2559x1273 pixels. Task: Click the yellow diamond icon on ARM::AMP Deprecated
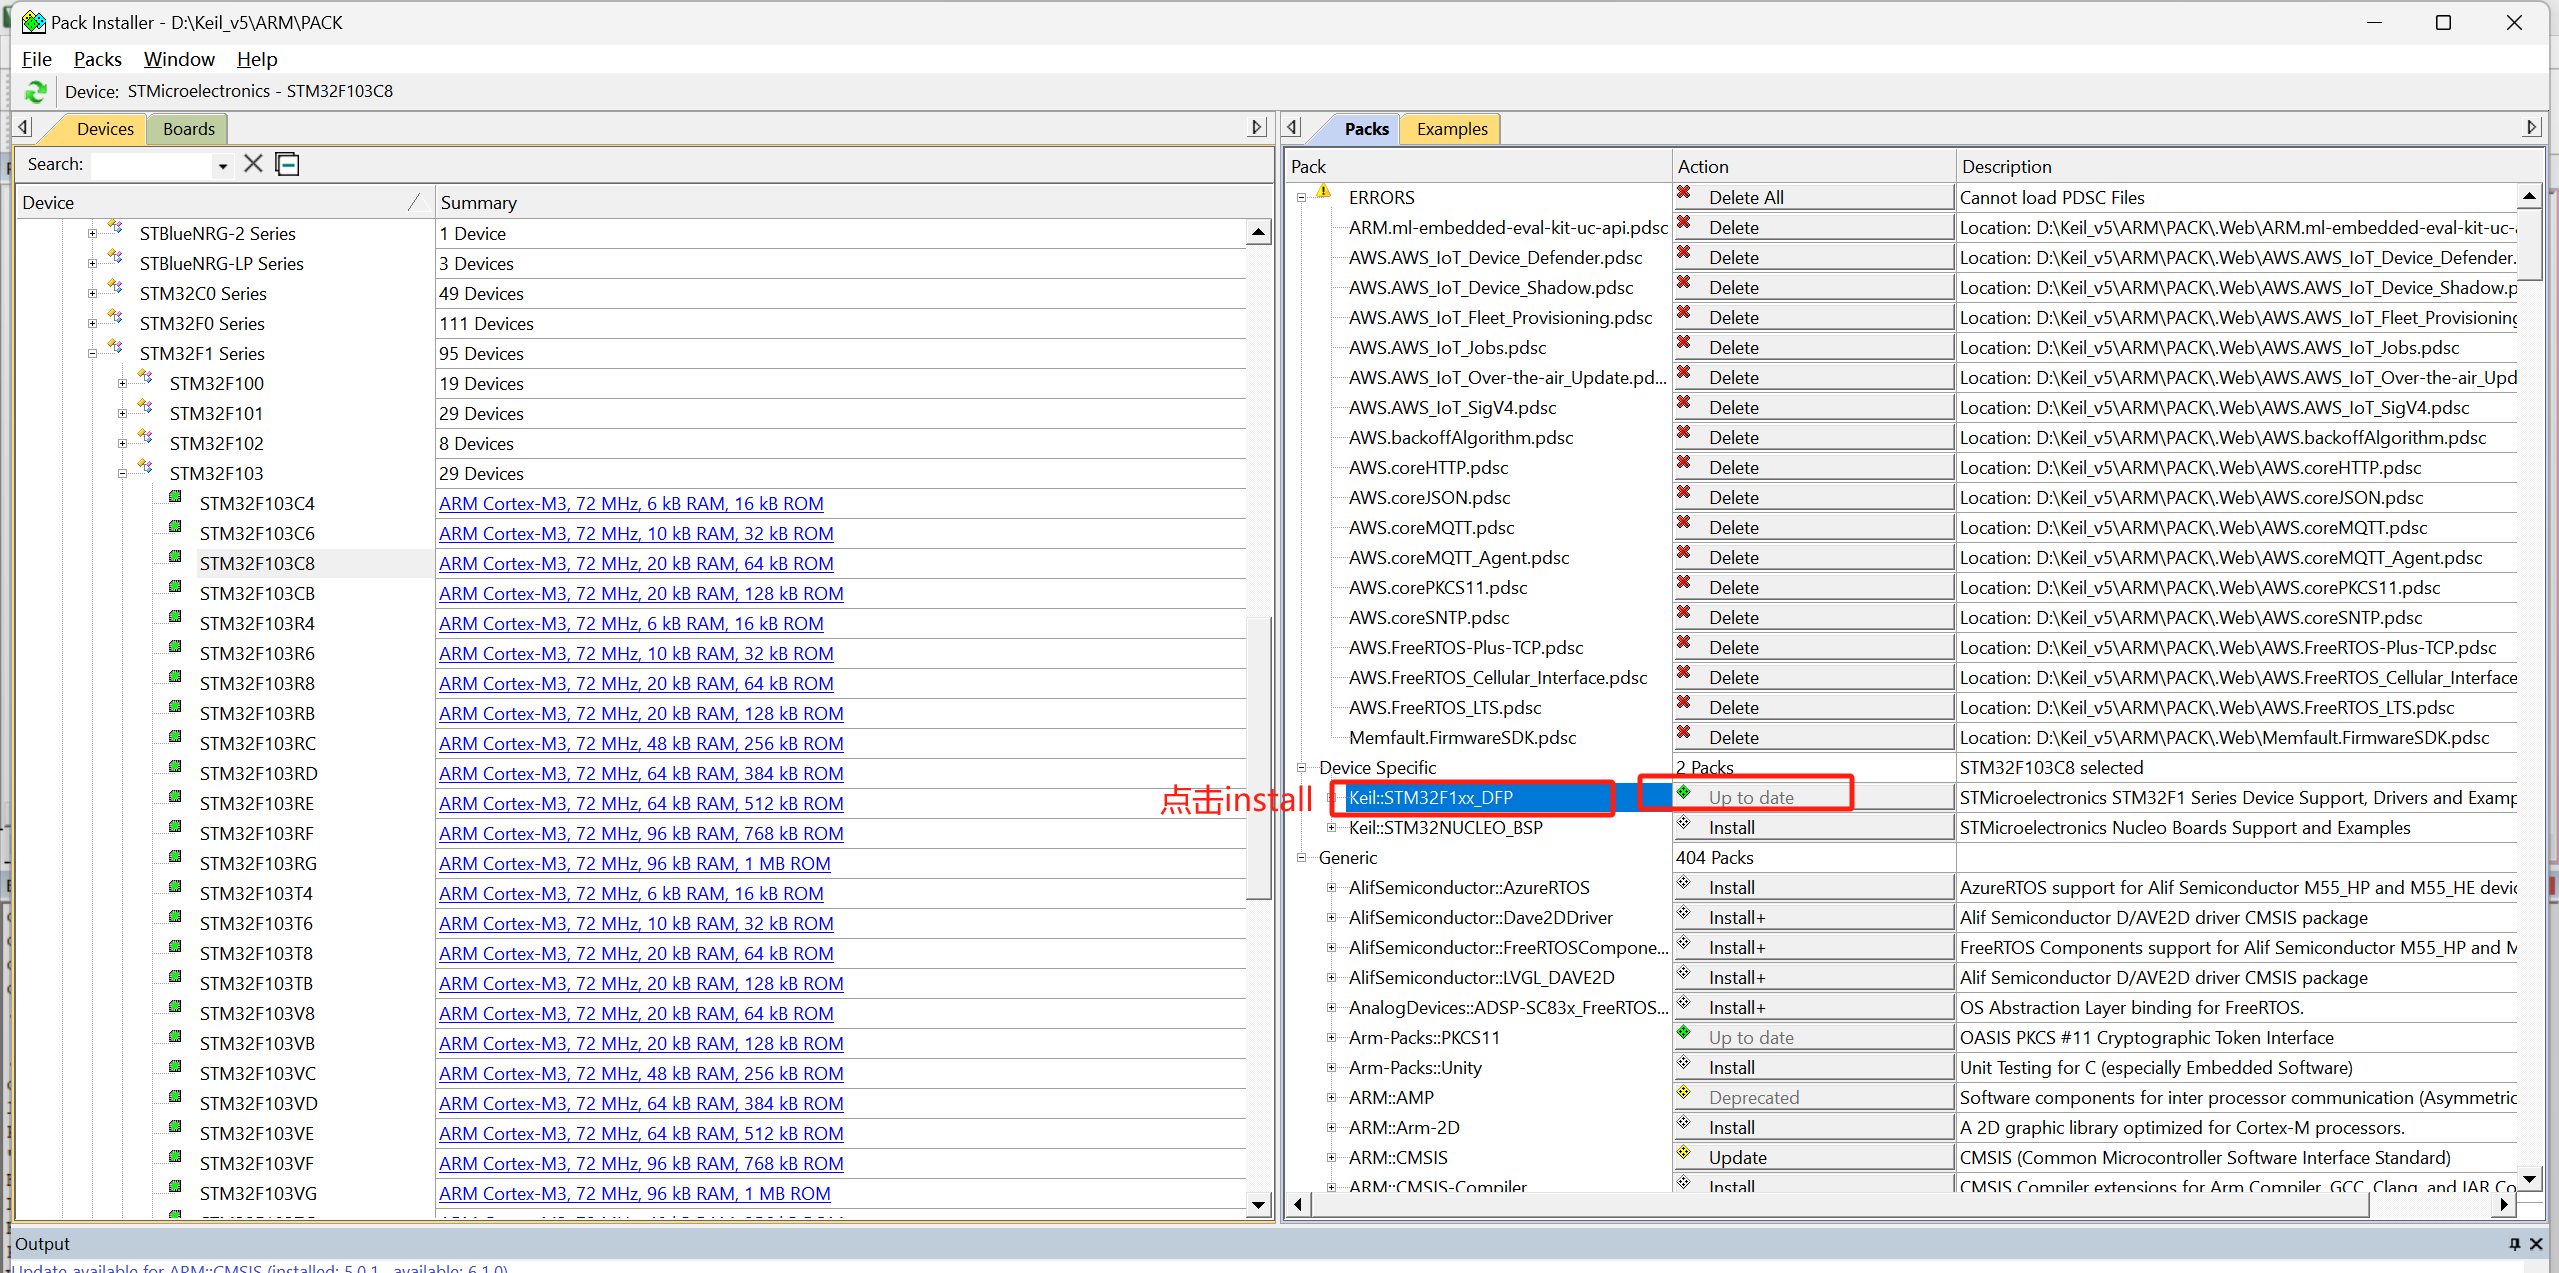click(x=1684, y=1093)
